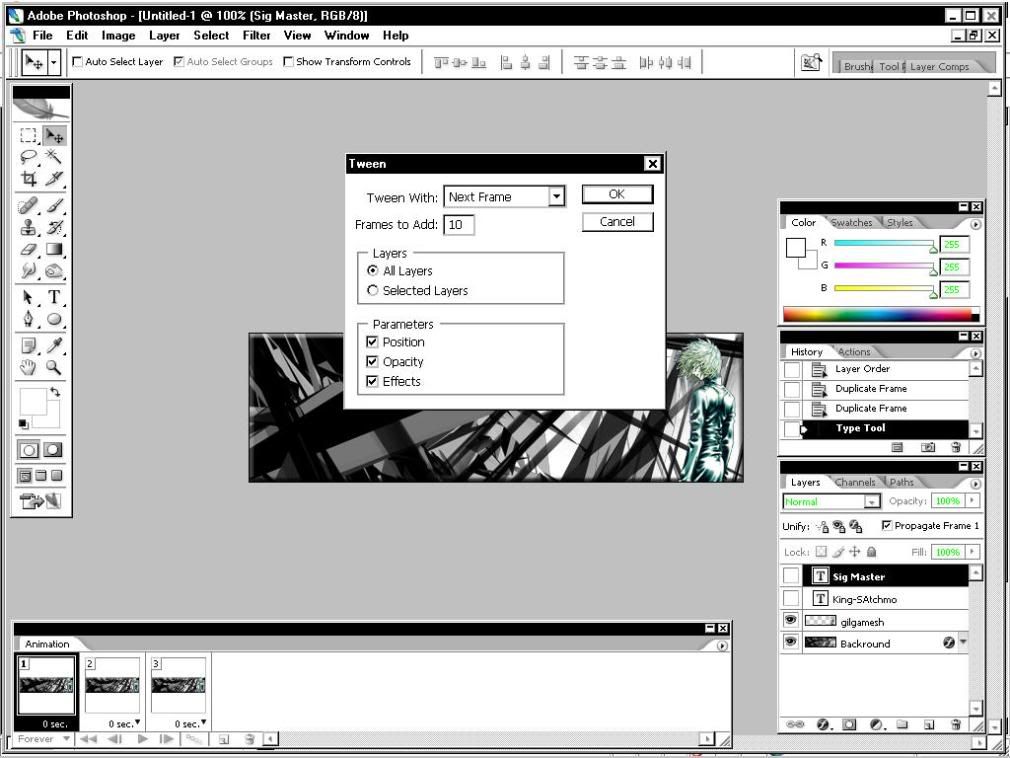Open the Animation panel options menu

[x=722, y=645]
